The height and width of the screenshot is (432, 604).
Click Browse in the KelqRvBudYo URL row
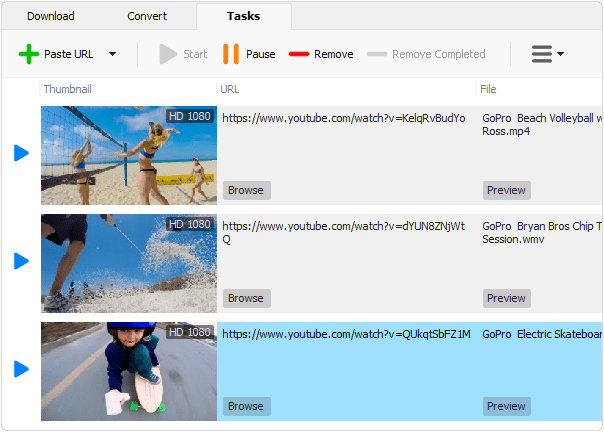click(x=247, y=190)
